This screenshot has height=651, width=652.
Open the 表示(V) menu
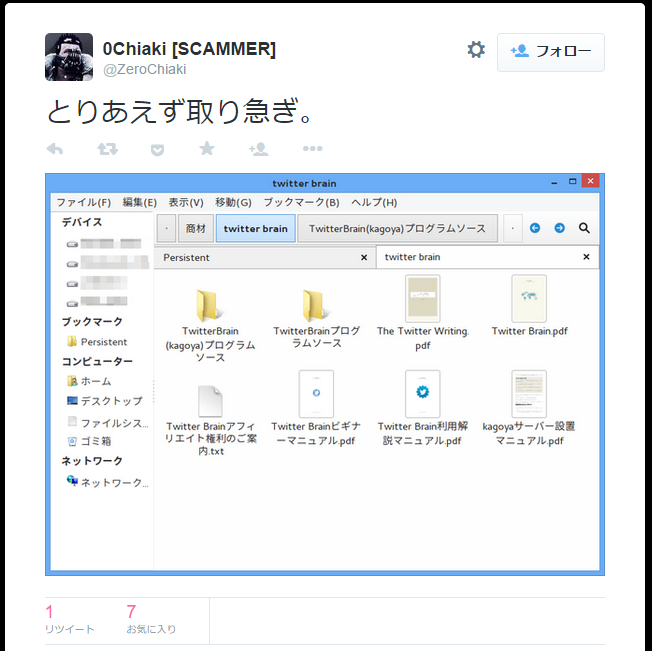(186, 202)
